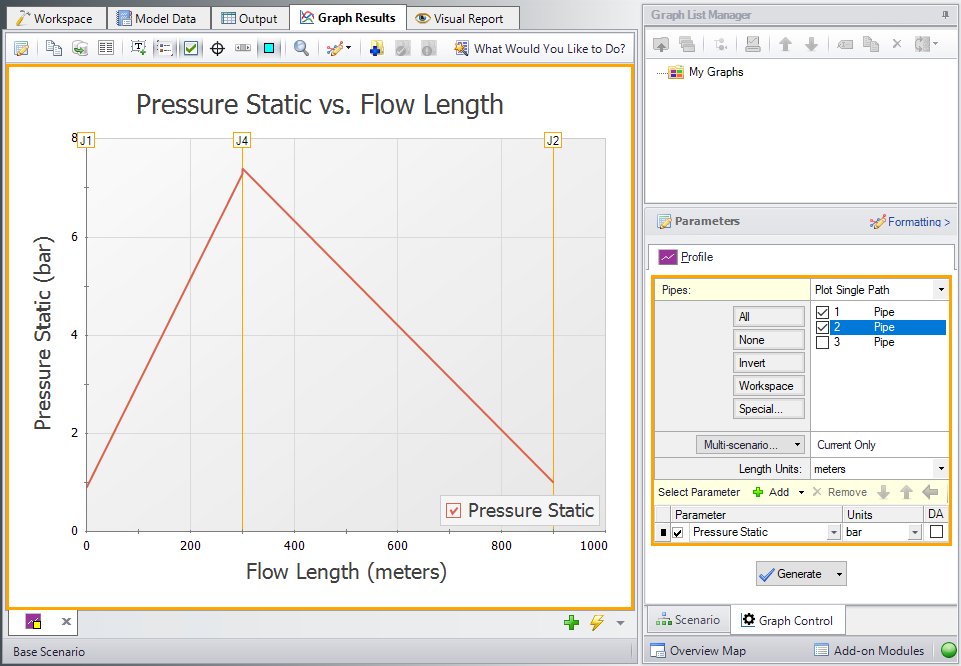Open the Overview Map panel

pyautogui.click(x=697, y=651)
